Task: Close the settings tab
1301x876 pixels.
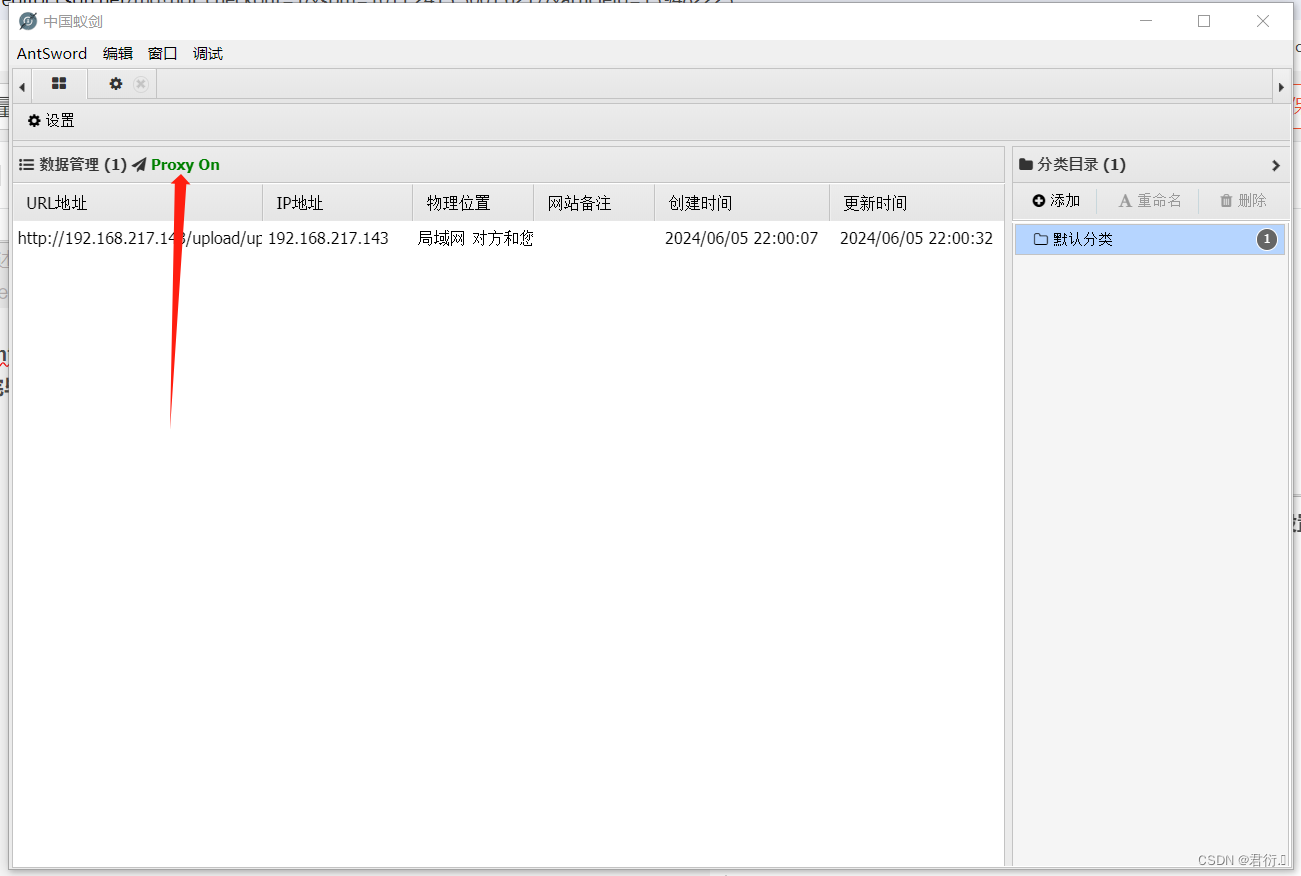Action: (141, 84)
